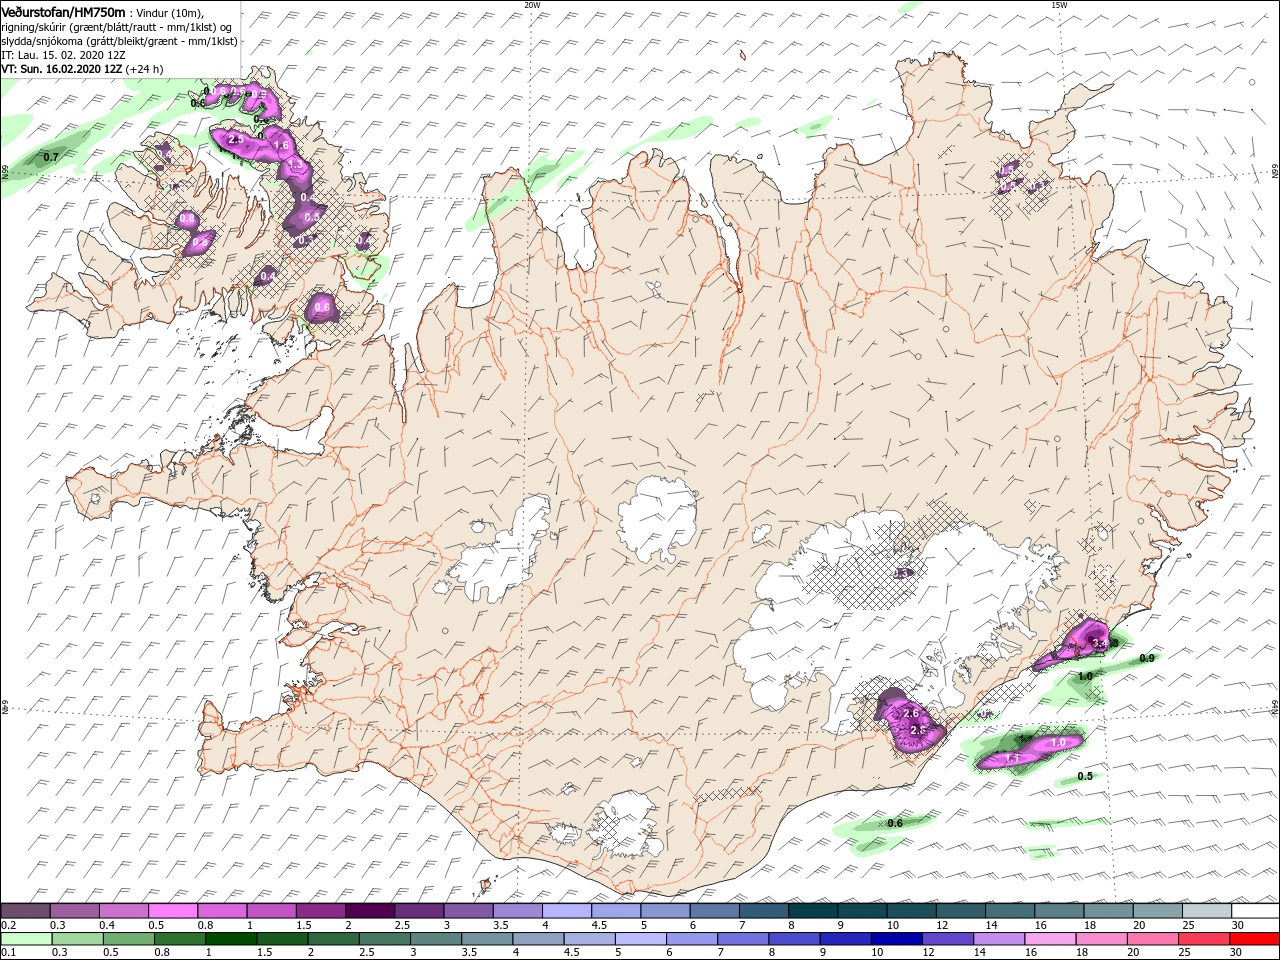
Task: Select the first dark mauve swatch, top legend row
Action: click(25, 911)
